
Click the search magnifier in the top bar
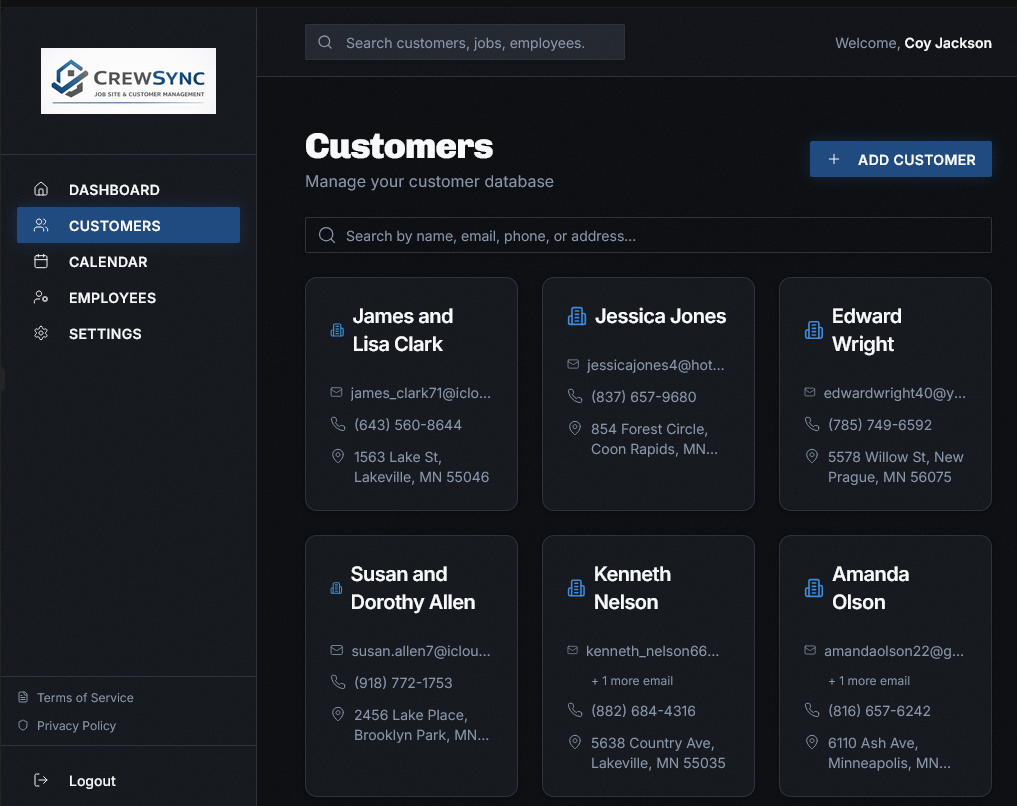pos(325,42)
